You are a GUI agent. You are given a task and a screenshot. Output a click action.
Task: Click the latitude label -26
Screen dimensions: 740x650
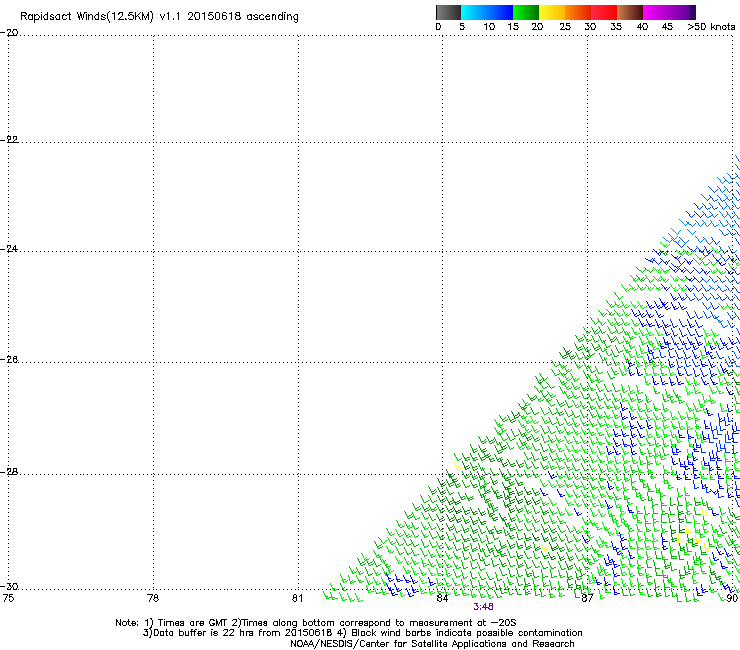[x=10, y=360]
